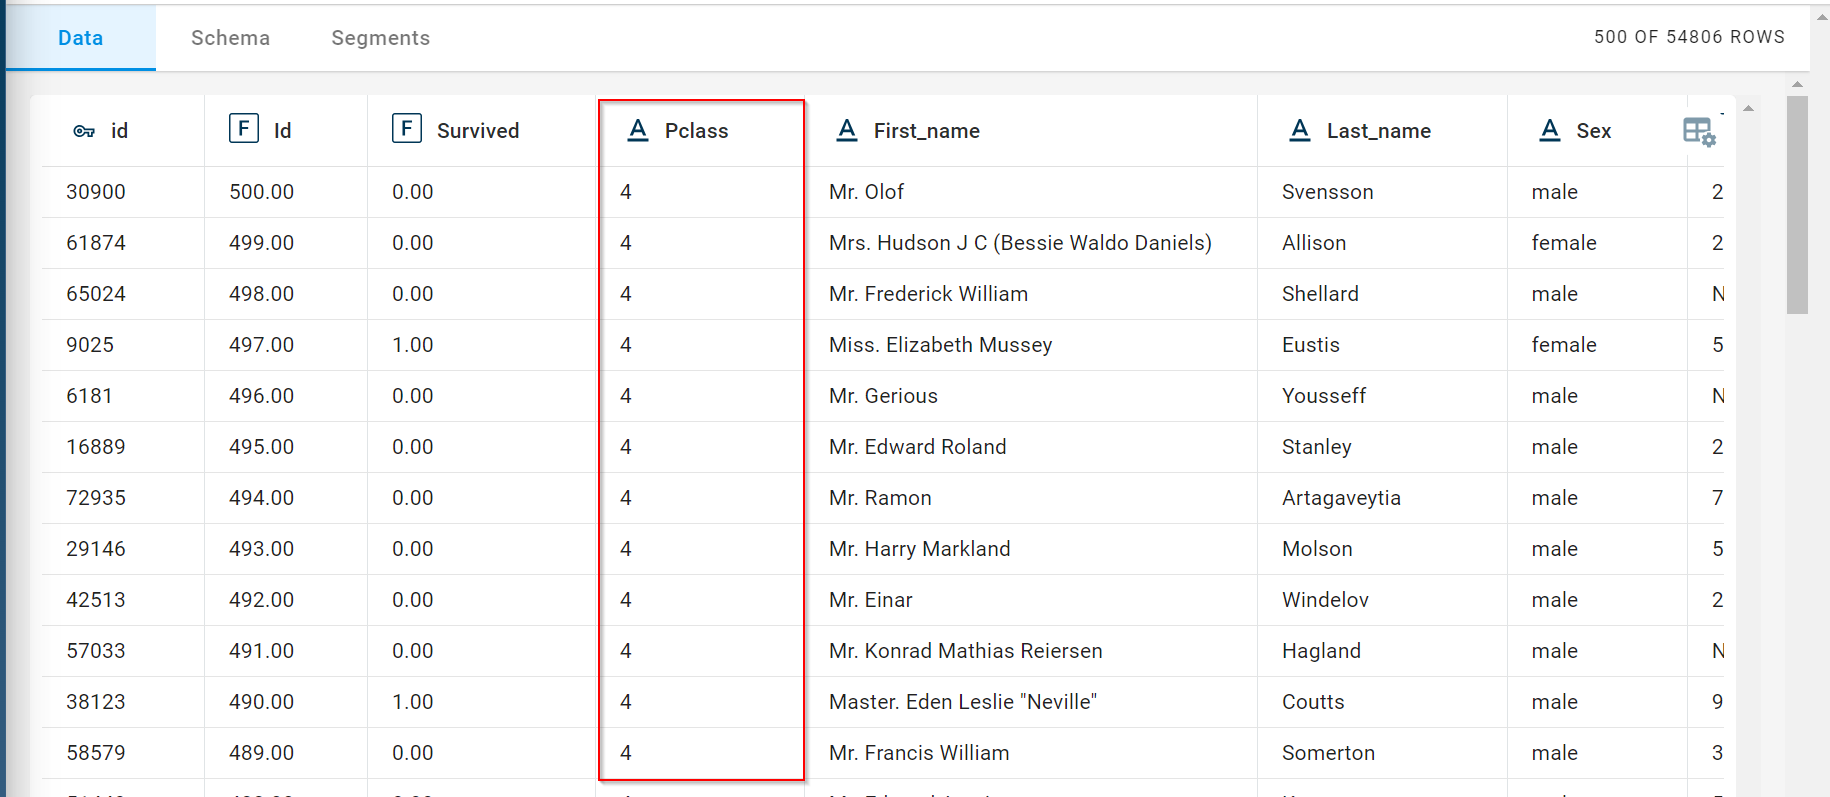This screenshot has width=1830, height=797.
Task: Click the text type icon beside First_name
Action: tap(847, 130)
